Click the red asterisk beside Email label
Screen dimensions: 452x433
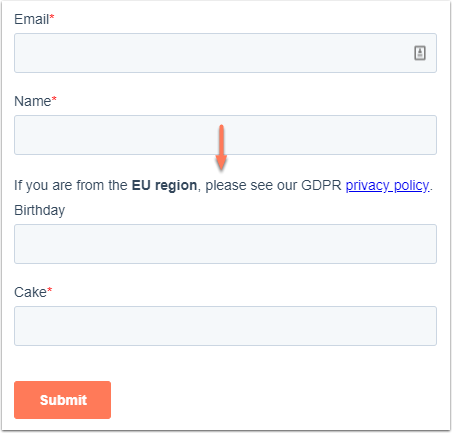pyautogui.click(x=52, y=16)
